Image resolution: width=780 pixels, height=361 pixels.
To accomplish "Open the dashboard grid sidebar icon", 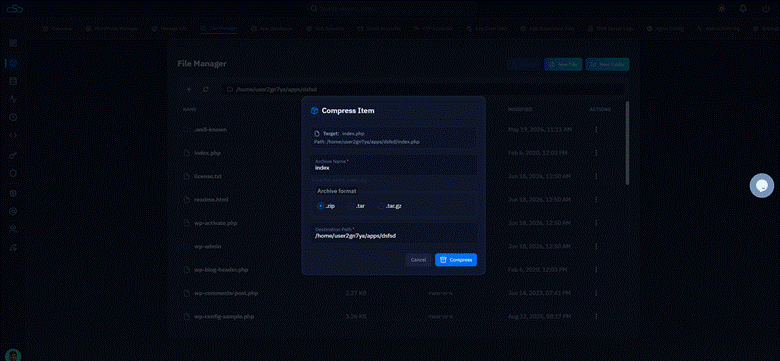I will (x=13, y=43).
